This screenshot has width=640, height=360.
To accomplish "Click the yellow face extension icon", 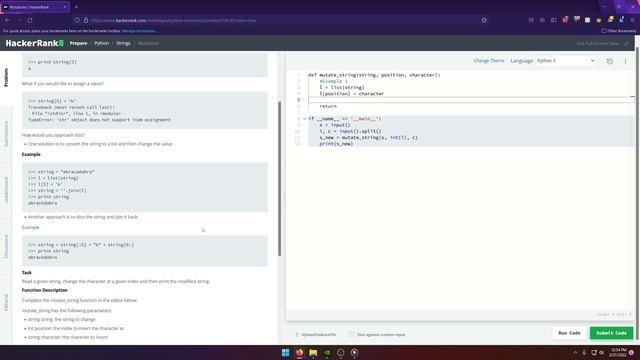I will (599, 20).
